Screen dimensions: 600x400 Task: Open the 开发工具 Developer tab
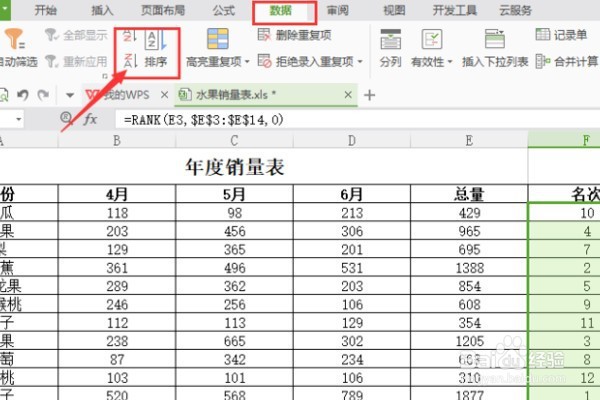click(x=455, y=10)
